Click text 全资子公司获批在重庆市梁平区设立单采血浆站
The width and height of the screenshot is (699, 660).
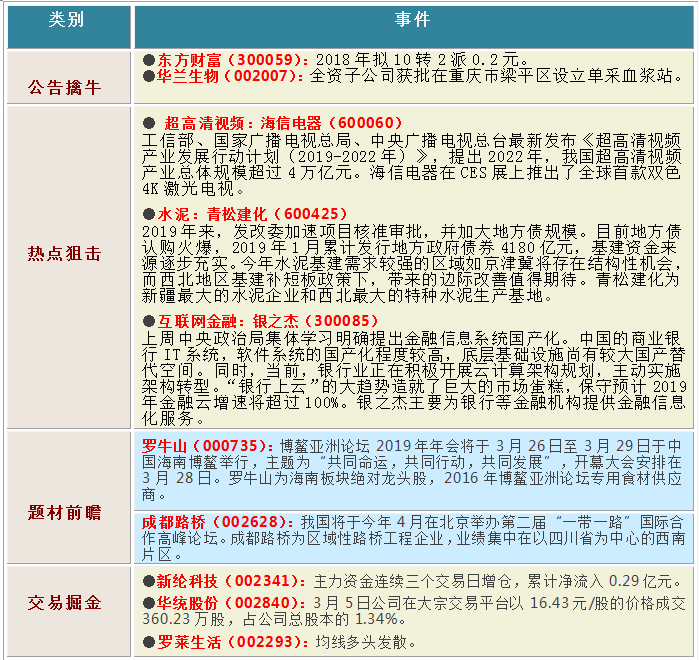(x=491, y=76)
